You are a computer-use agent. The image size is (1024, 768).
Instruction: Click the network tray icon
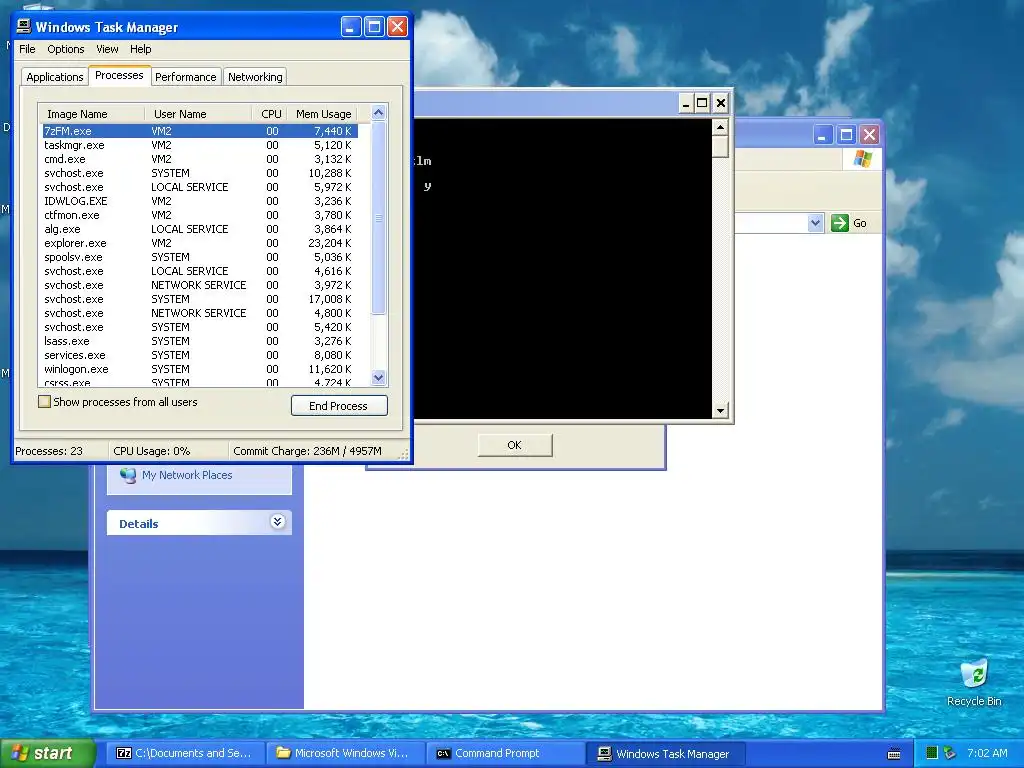[x=950, y=753]
